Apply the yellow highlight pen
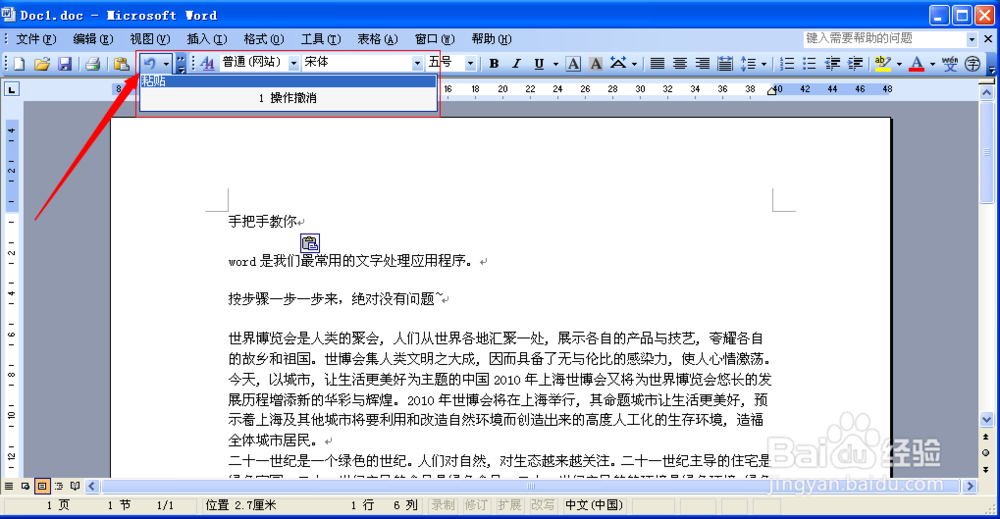Viewport: 1000px width, 519px height. tap(883, 64)
